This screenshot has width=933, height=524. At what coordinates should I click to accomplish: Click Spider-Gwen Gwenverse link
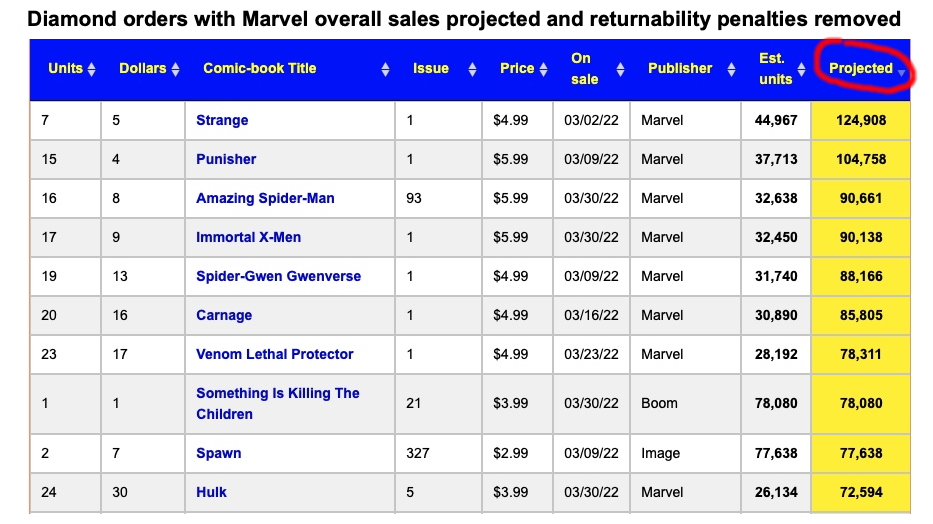tap(278, 276)
